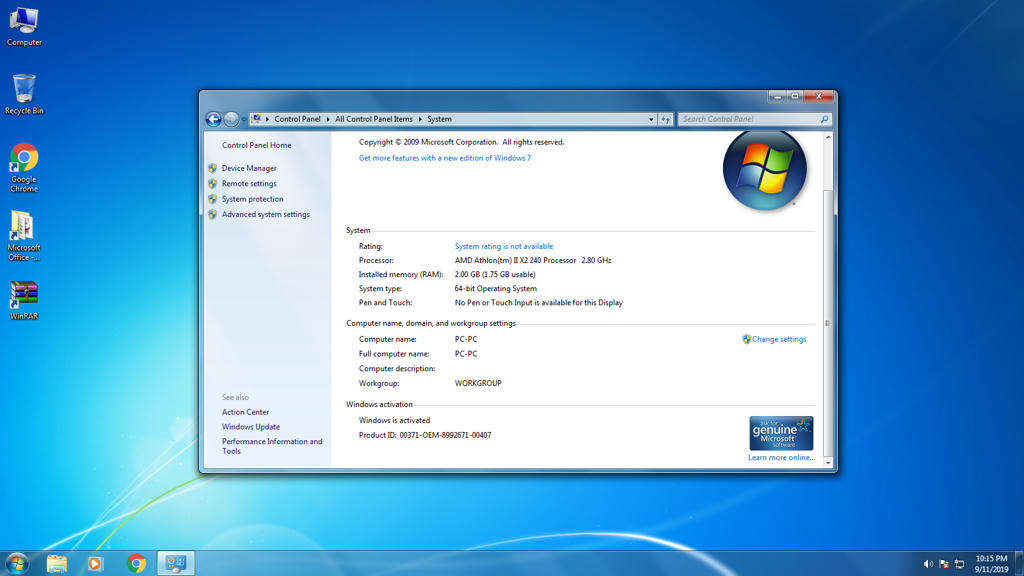Open the Microsoft Office desktop shortcut
1024x576 pixels.
point(24,236)
